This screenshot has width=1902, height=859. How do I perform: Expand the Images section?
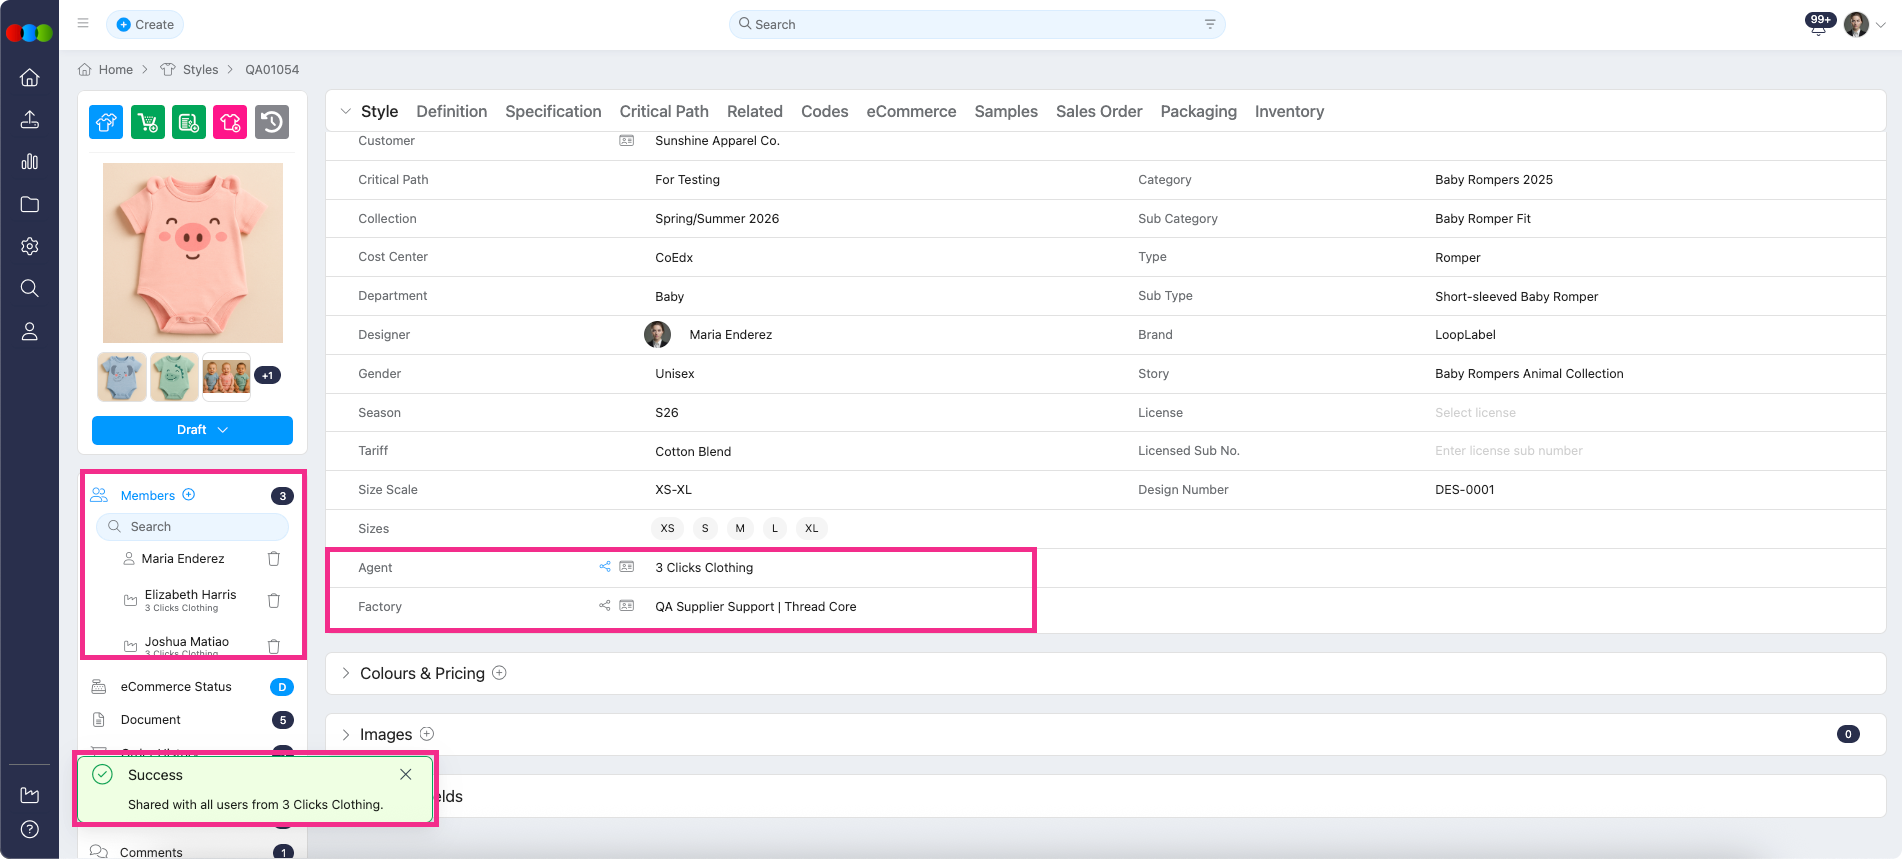[346, 734]
